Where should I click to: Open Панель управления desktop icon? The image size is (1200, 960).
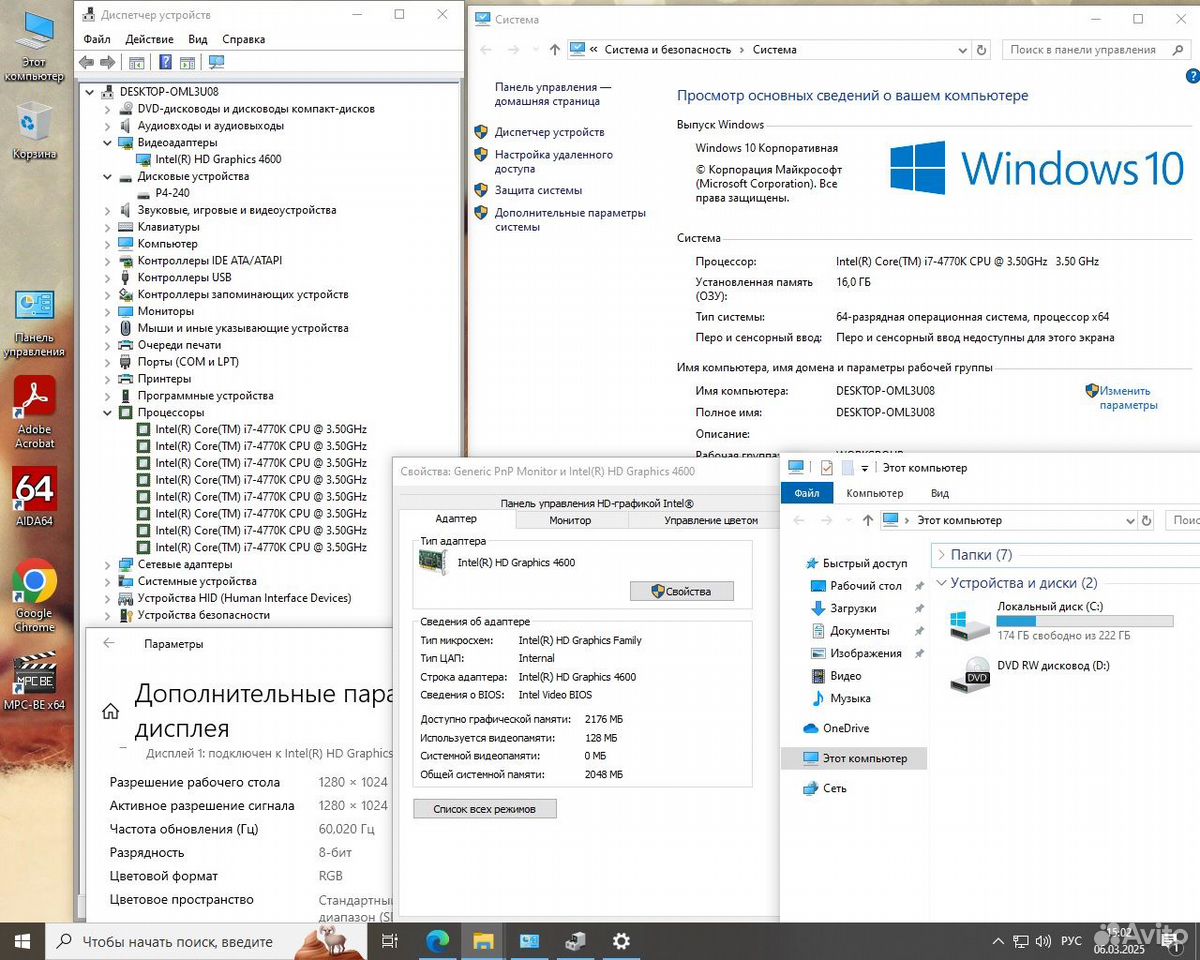coord(35,322)
